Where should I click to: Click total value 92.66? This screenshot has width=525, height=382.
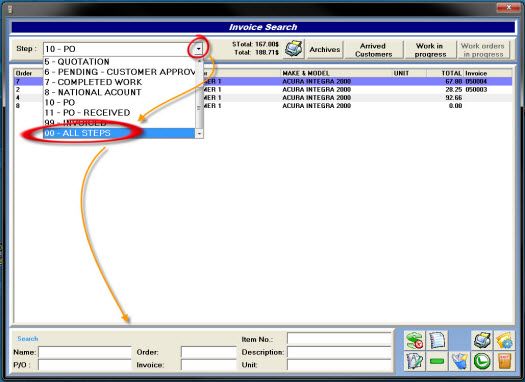[454, 98]
